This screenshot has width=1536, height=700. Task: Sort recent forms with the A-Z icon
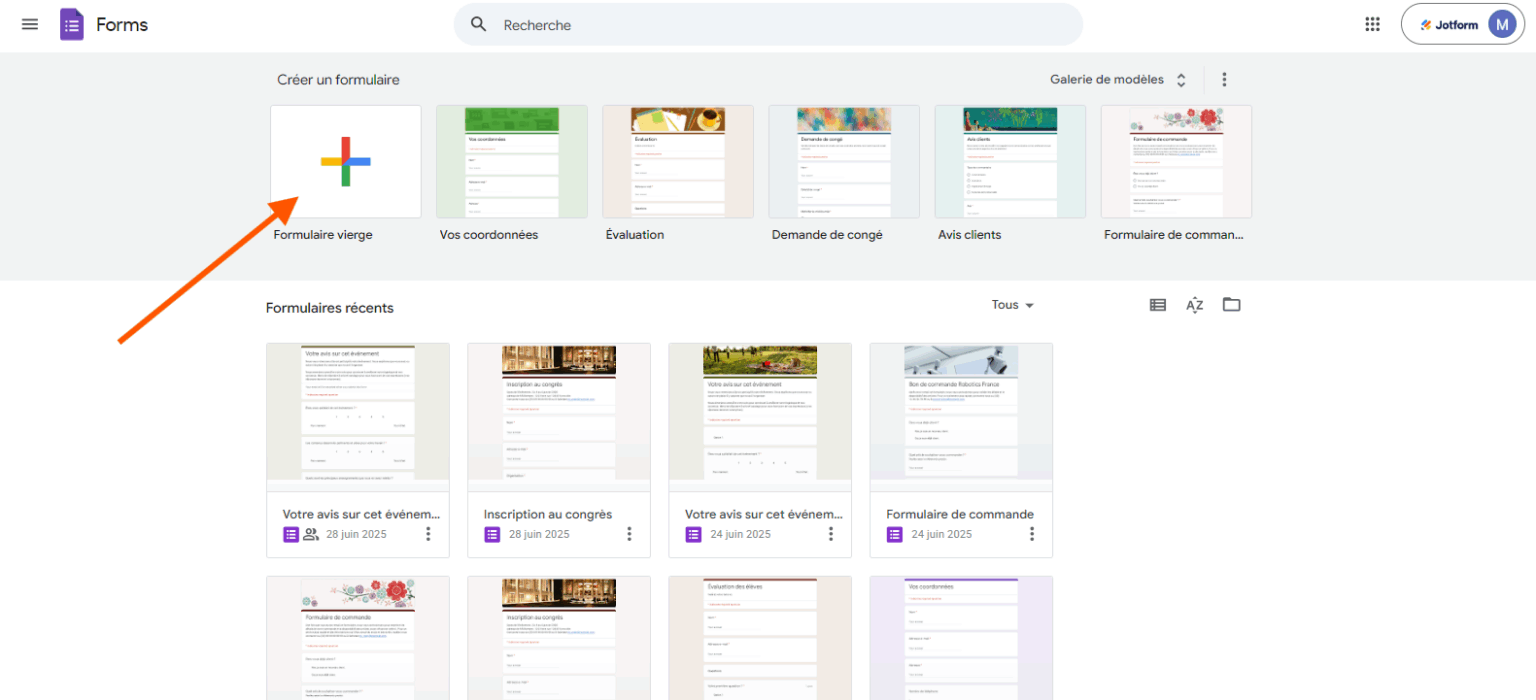click(x=1194, y=304)
